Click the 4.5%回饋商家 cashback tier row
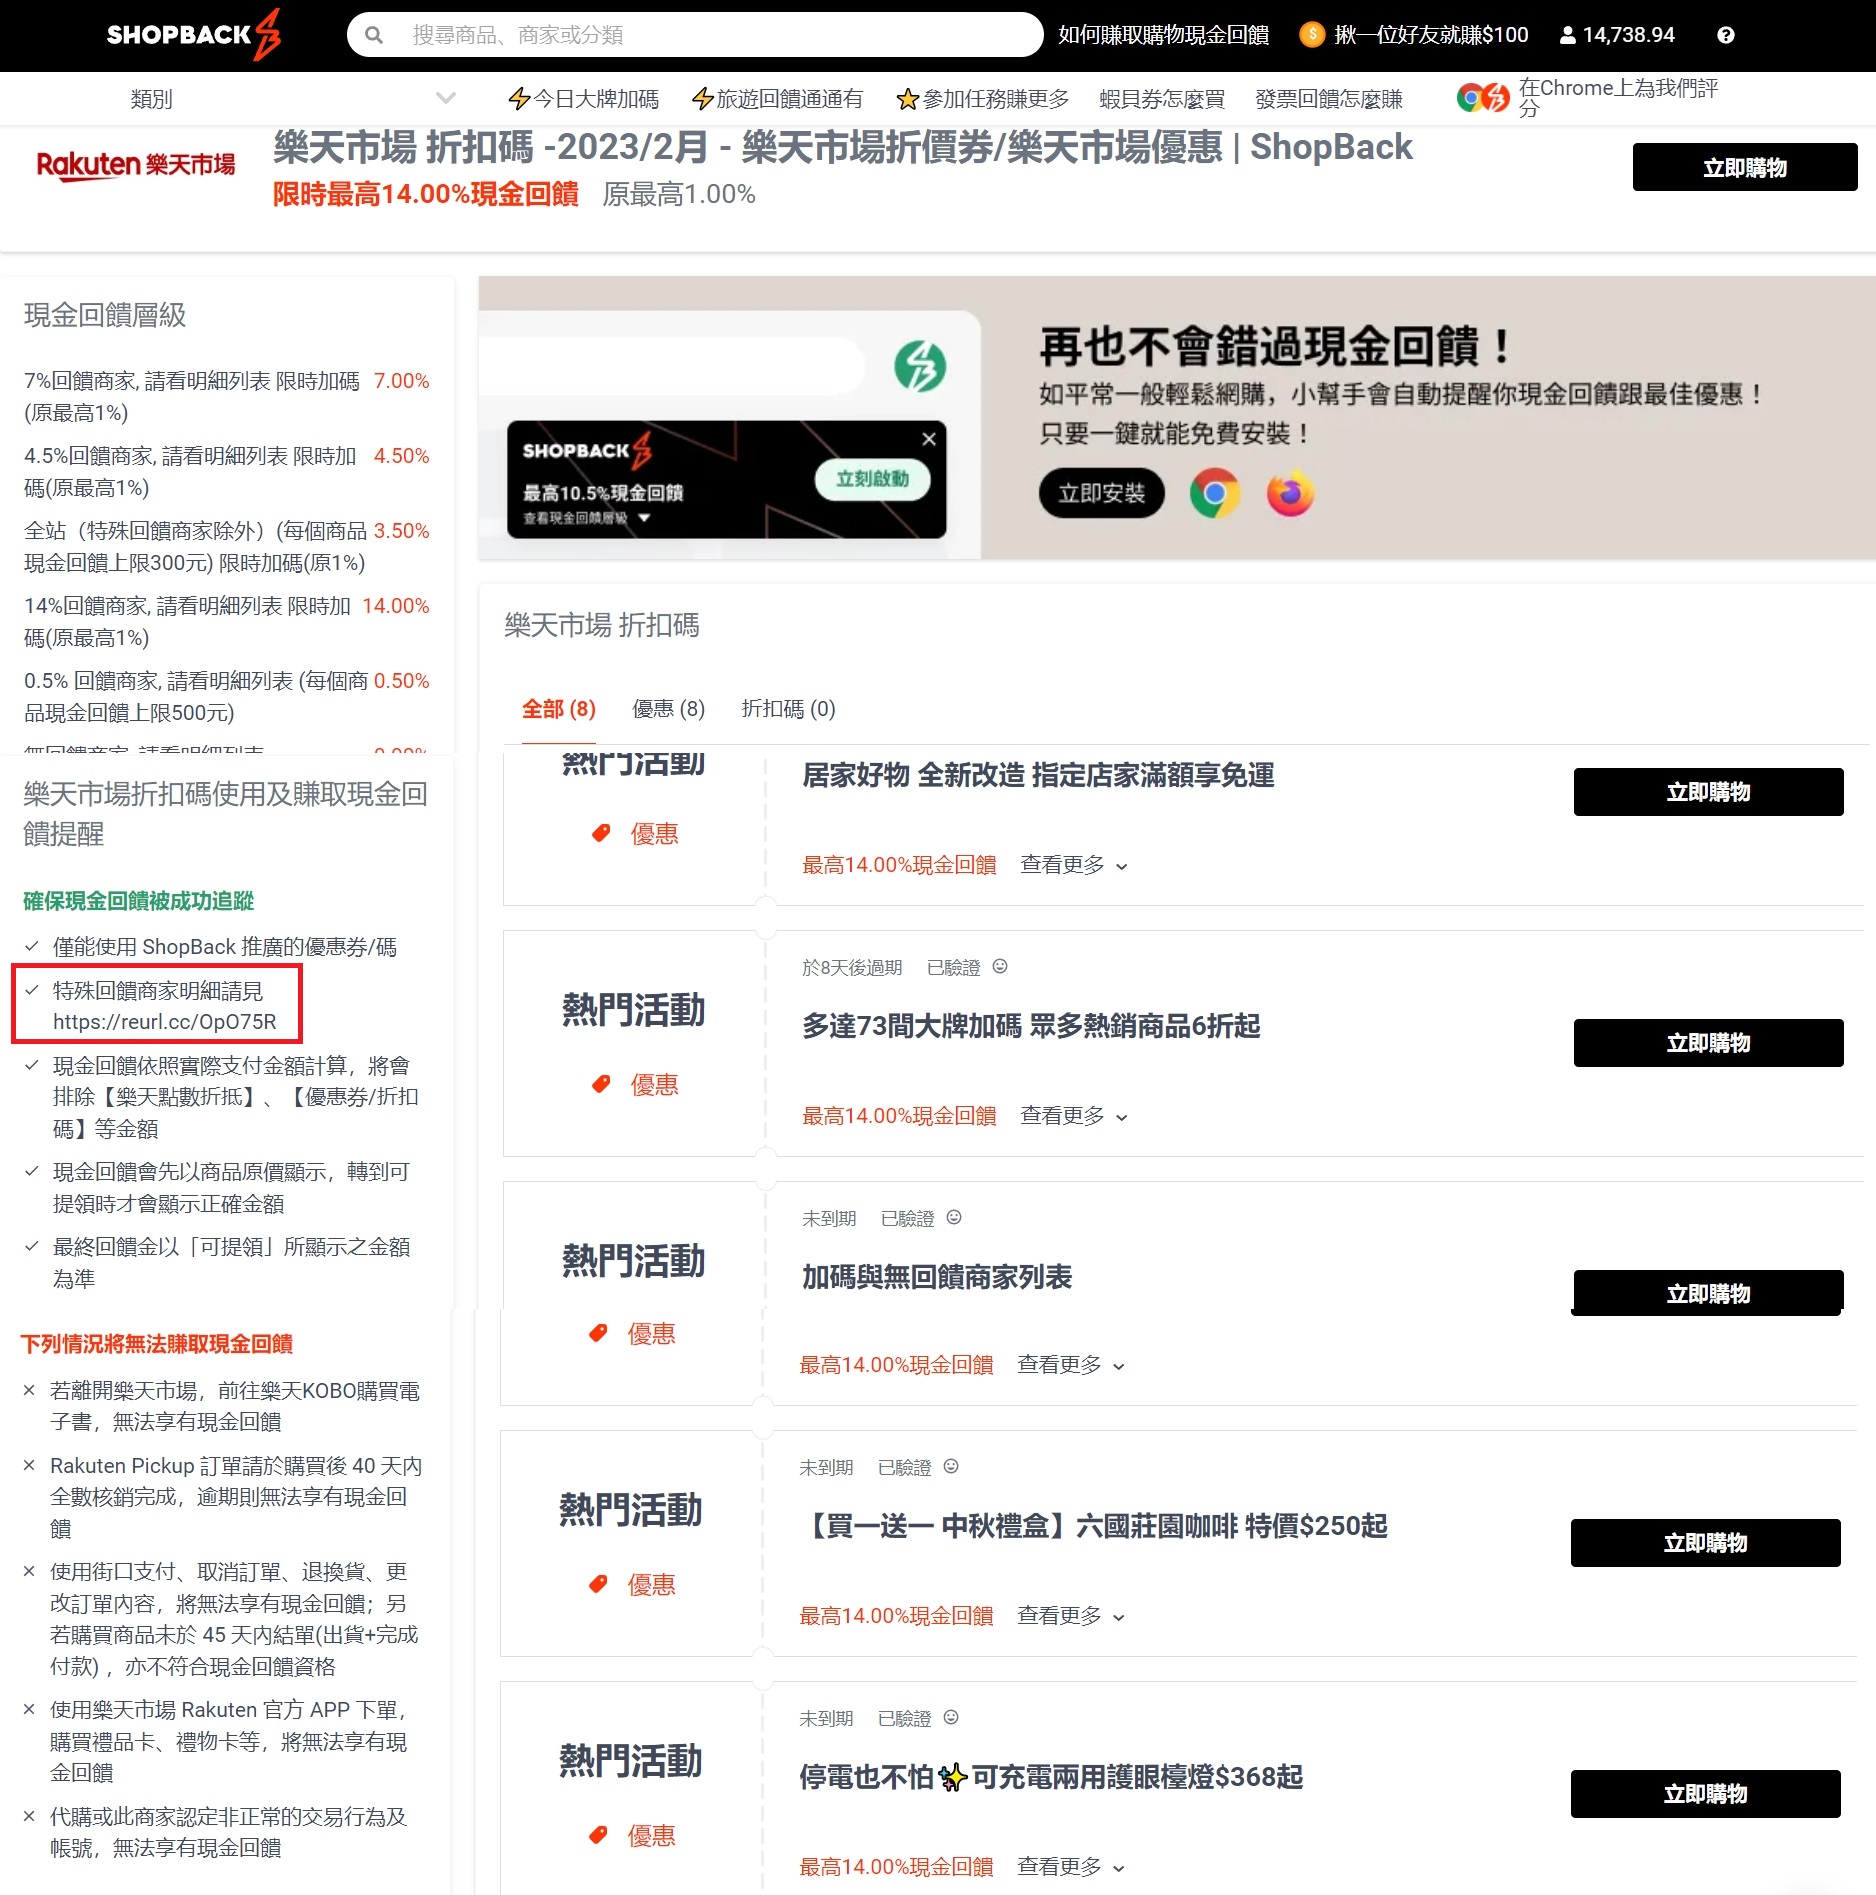 [226, 472]
